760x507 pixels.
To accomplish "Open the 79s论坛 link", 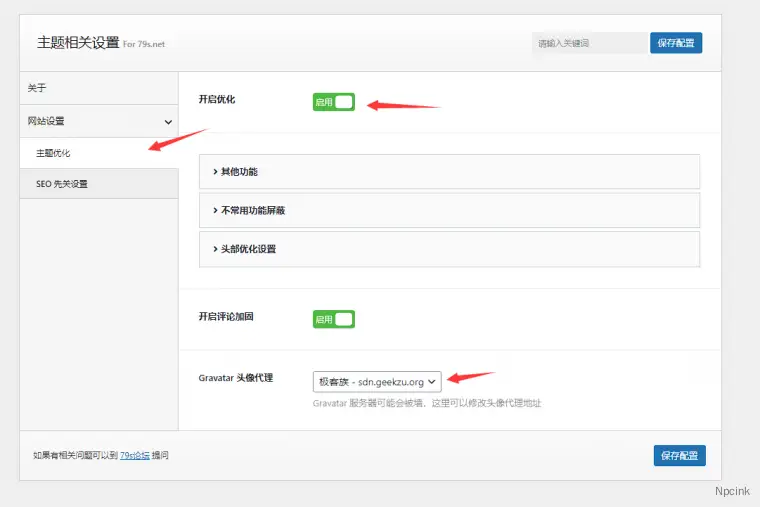I will coord(134,456).
